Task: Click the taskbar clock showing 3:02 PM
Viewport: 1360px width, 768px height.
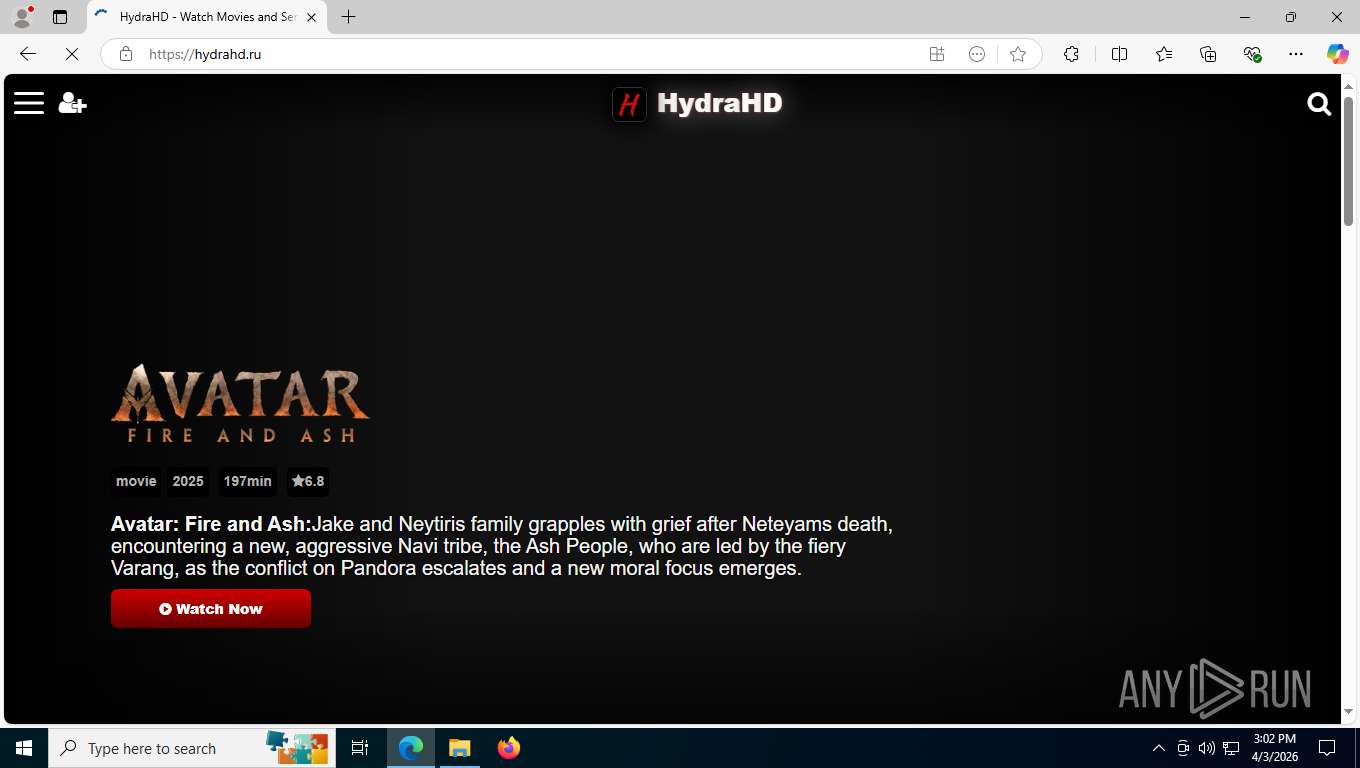Action: [1274, 748]
